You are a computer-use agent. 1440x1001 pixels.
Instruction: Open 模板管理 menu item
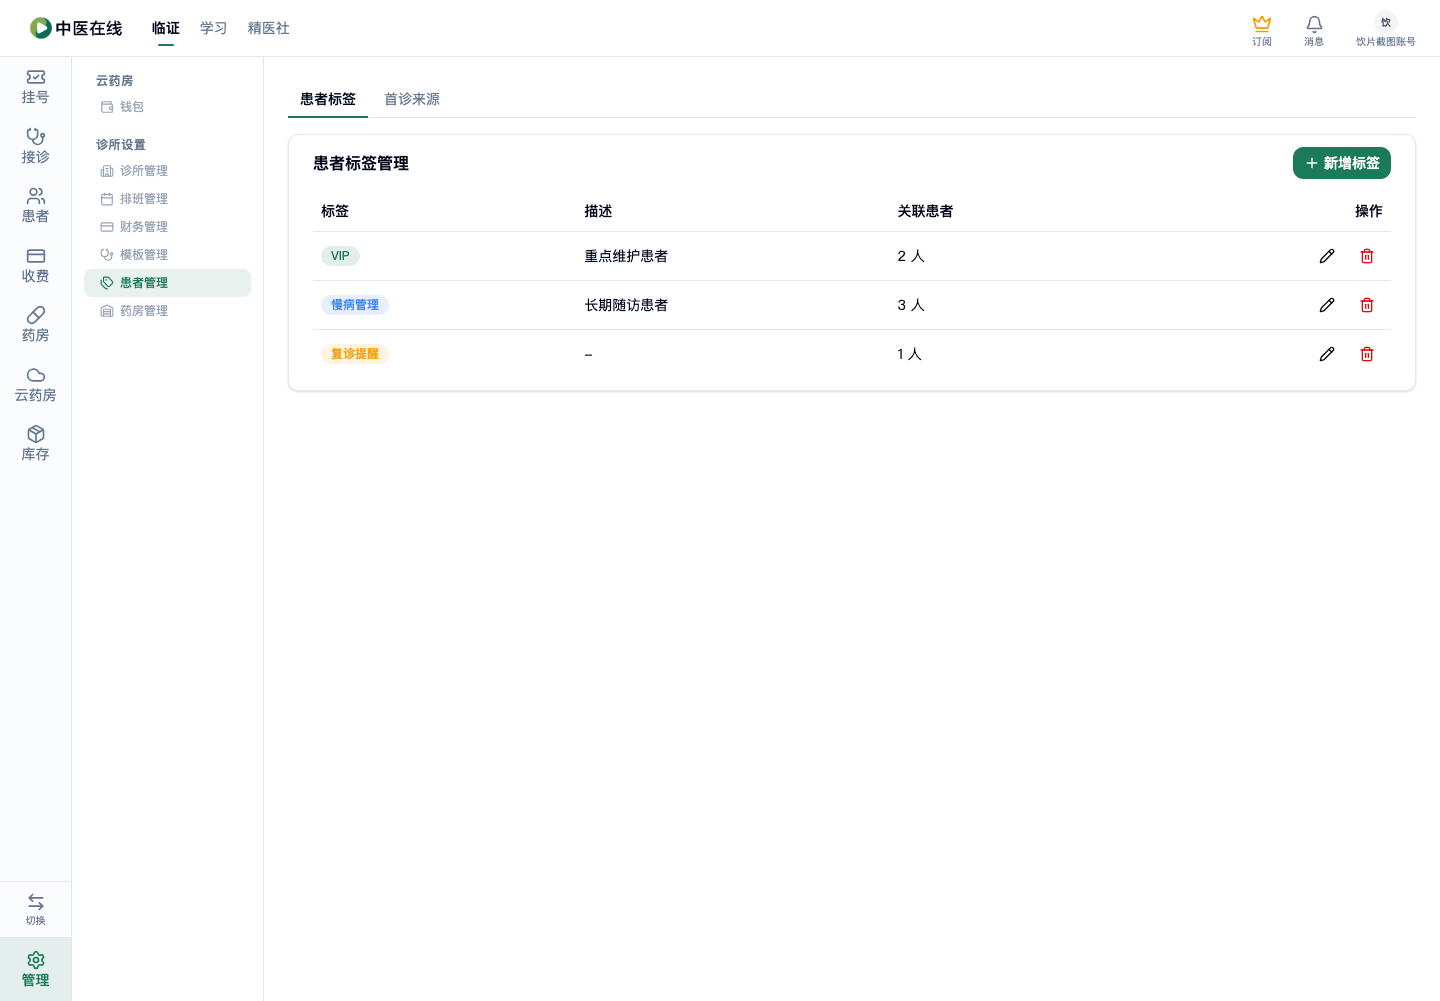[x=167, y=255]
